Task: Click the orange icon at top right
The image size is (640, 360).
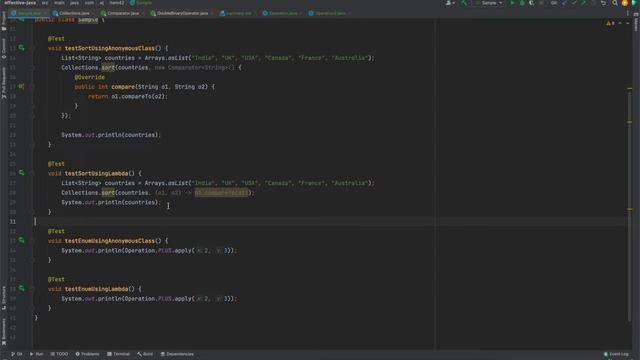Action: coord(624,3)
